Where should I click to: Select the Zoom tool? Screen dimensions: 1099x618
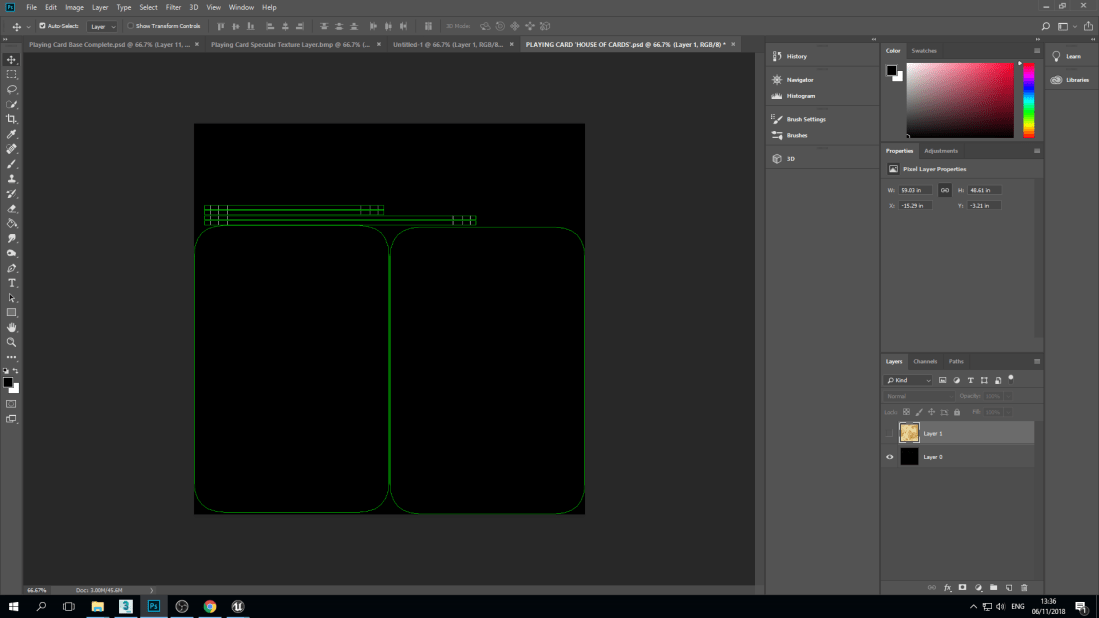point(12,340)
